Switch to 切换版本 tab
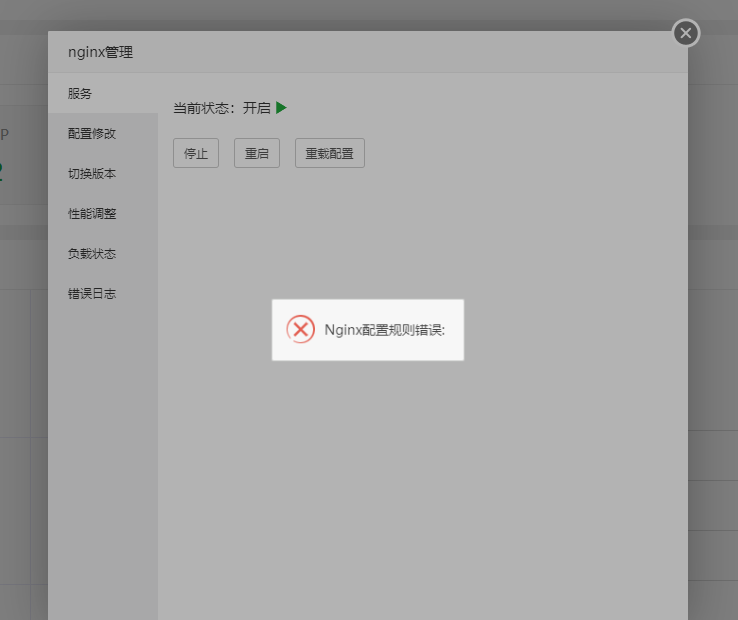The width and height of the screenshot is (738, 620). coord(103,174)
